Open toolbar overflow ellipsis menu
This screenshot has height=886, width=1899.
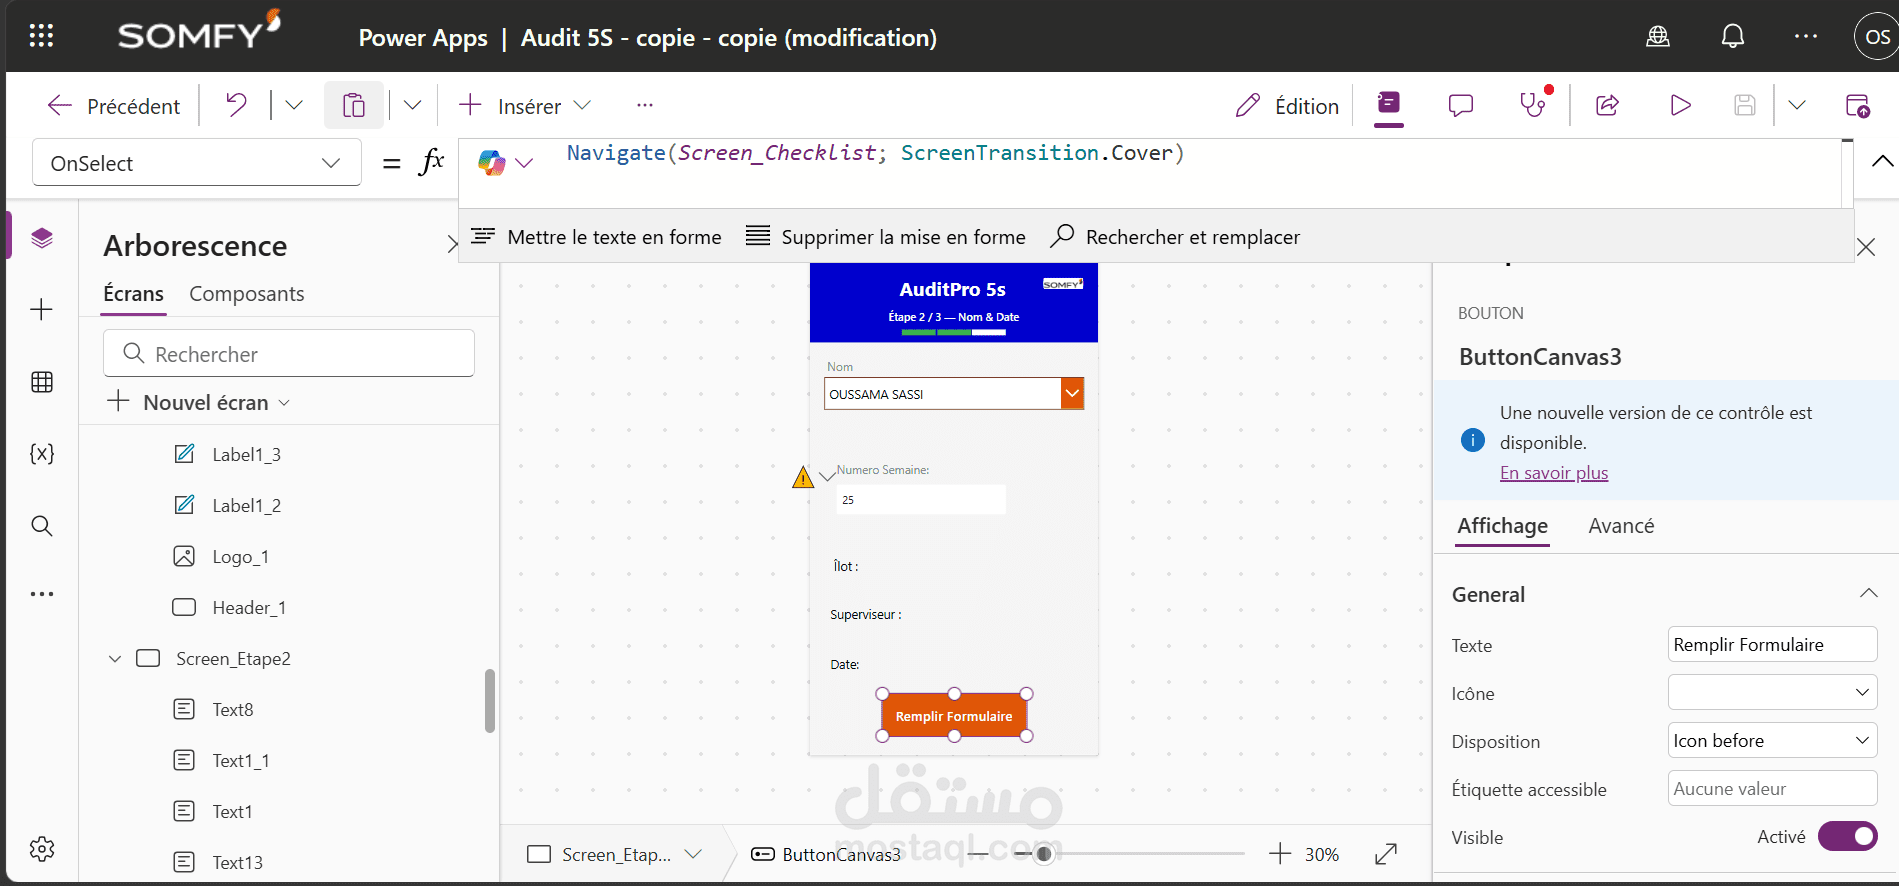point(645,105)
